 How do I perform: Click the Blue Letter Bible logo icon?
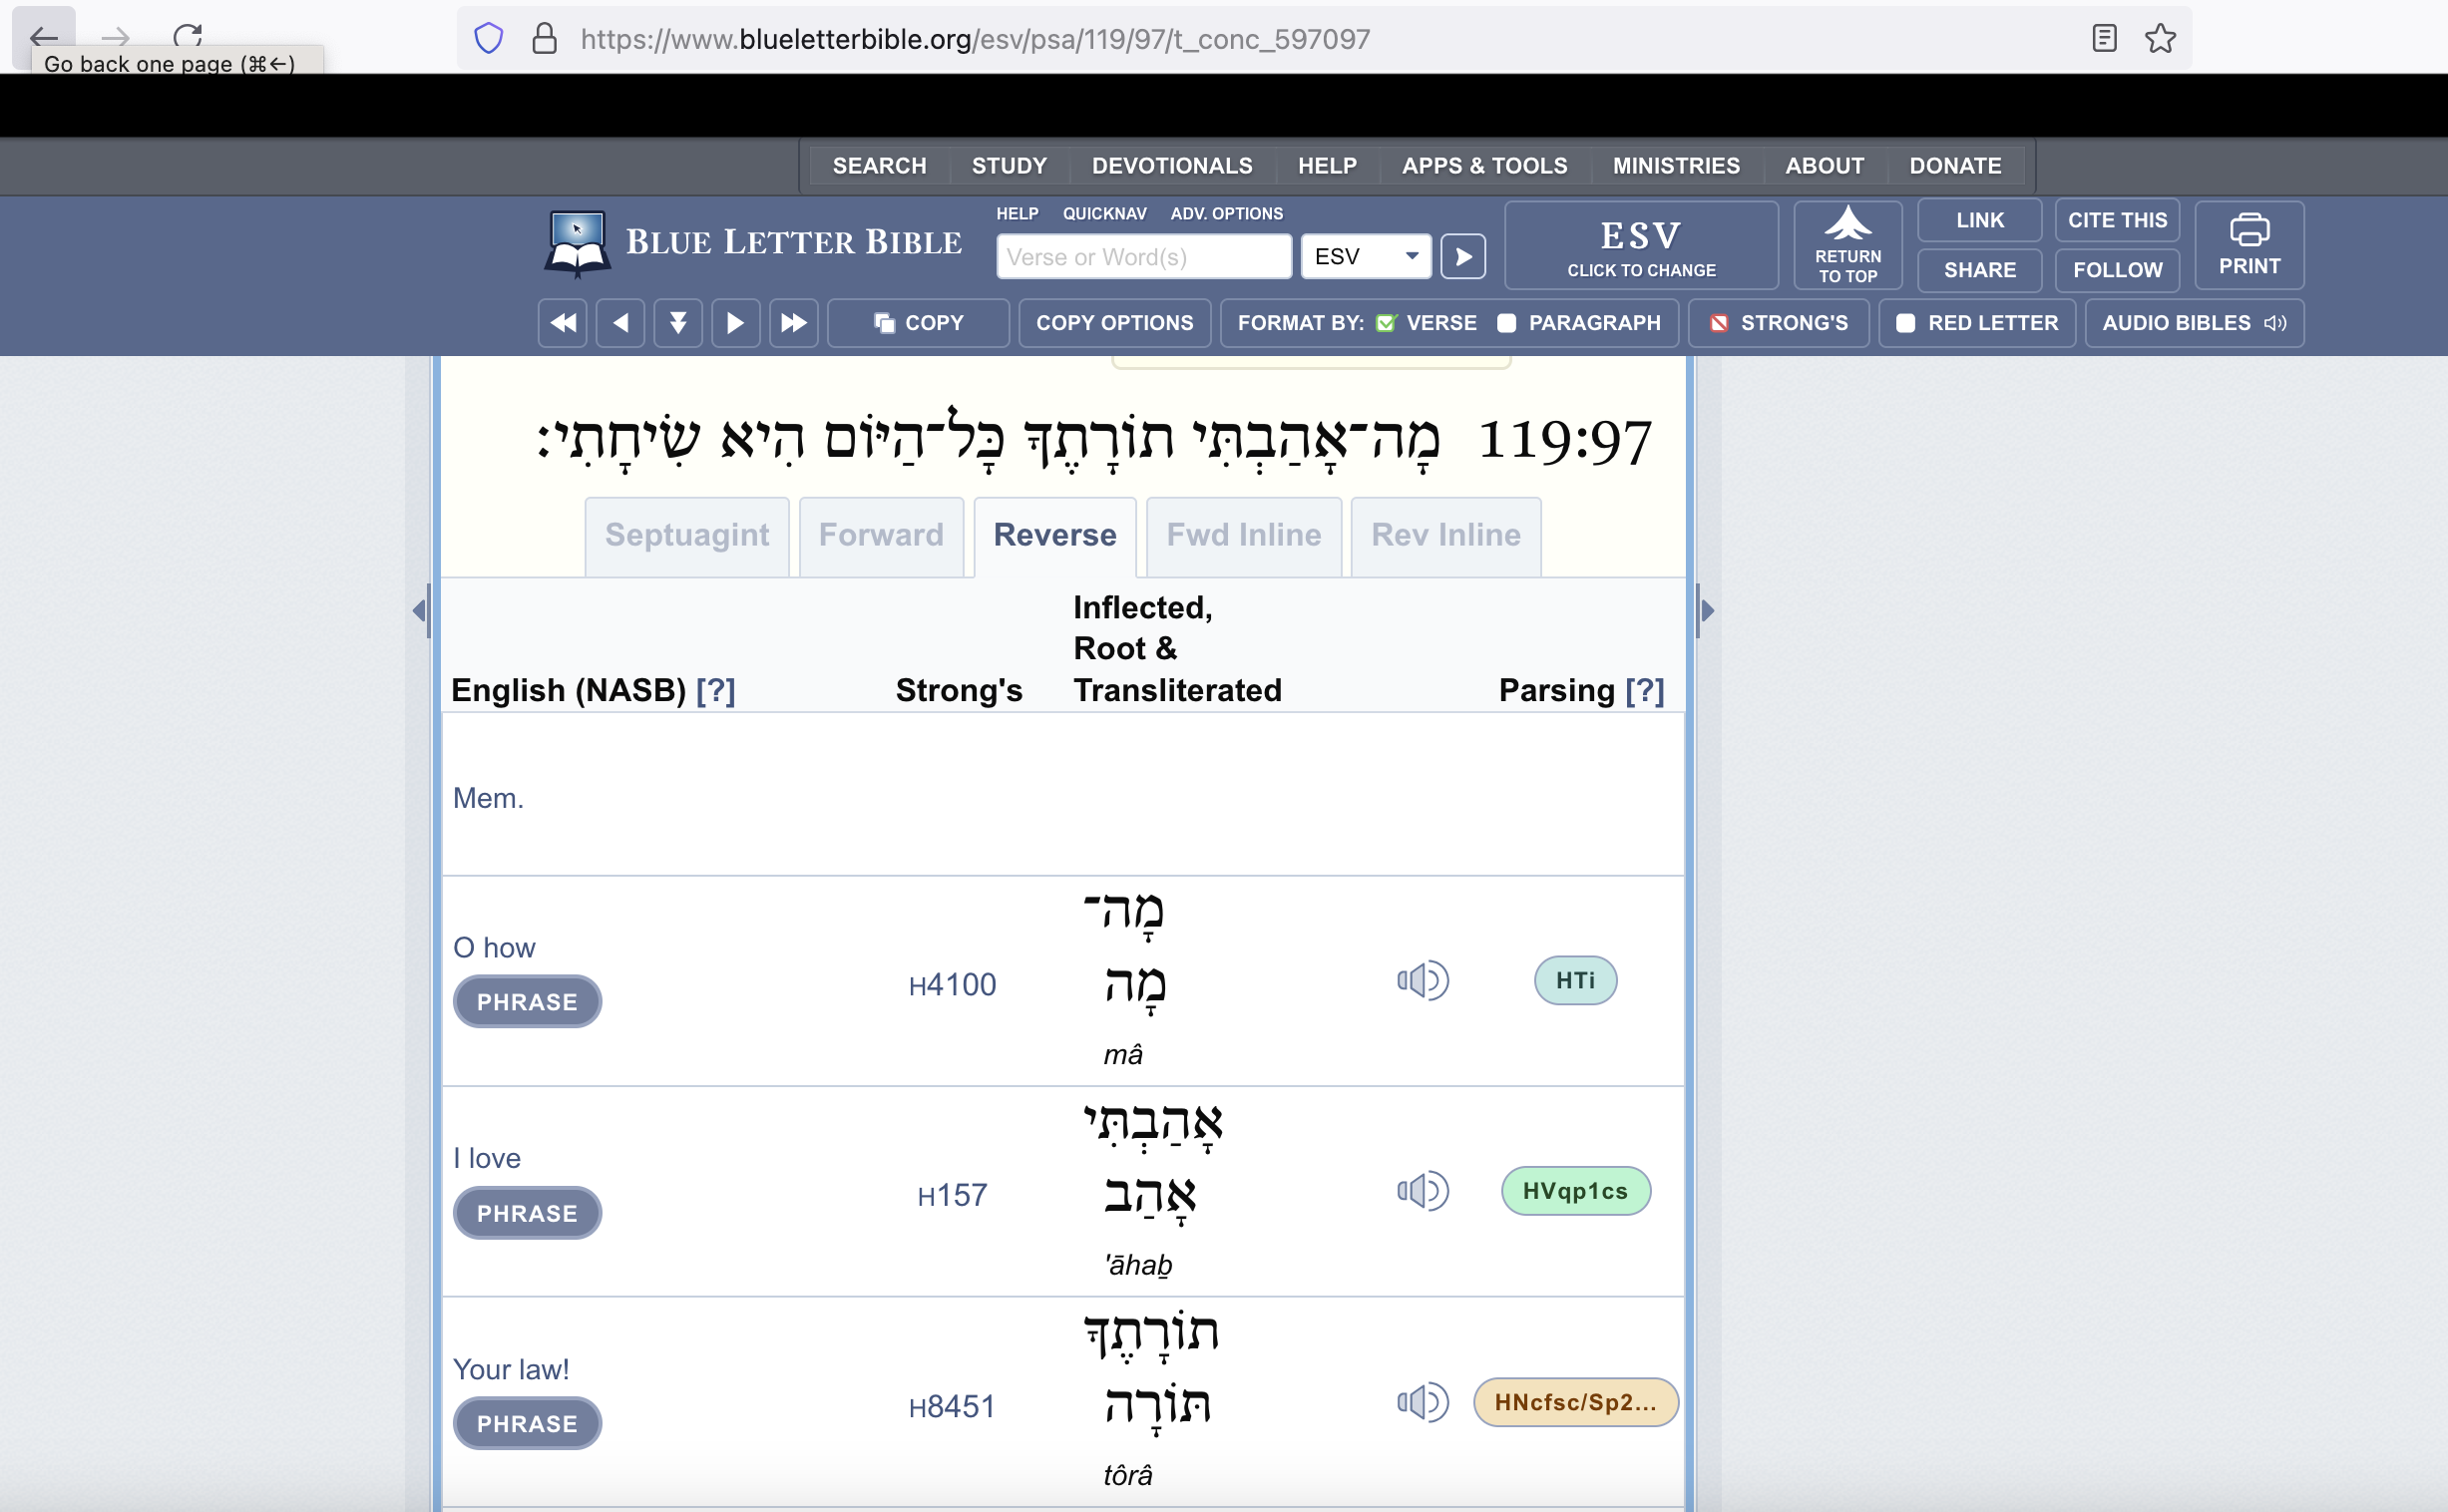tap(577, 243)
